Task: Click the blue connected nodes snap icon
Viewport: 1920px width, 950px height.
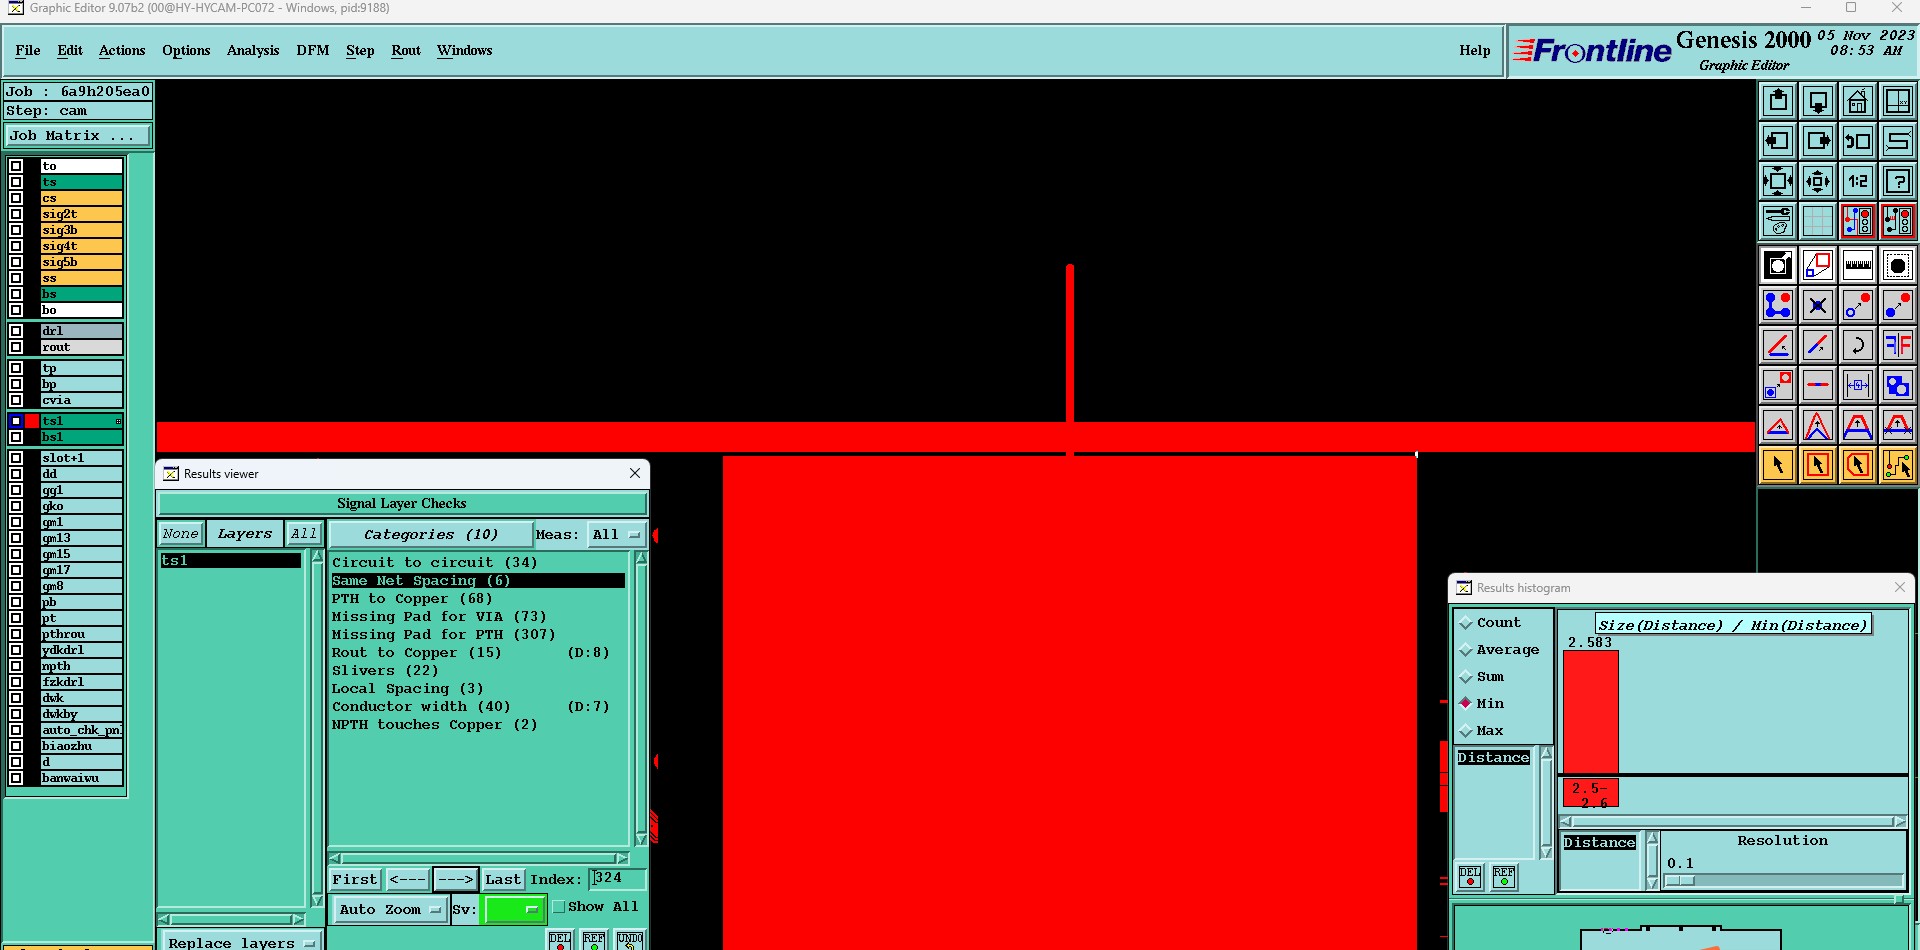Action: coord(1778,305)
